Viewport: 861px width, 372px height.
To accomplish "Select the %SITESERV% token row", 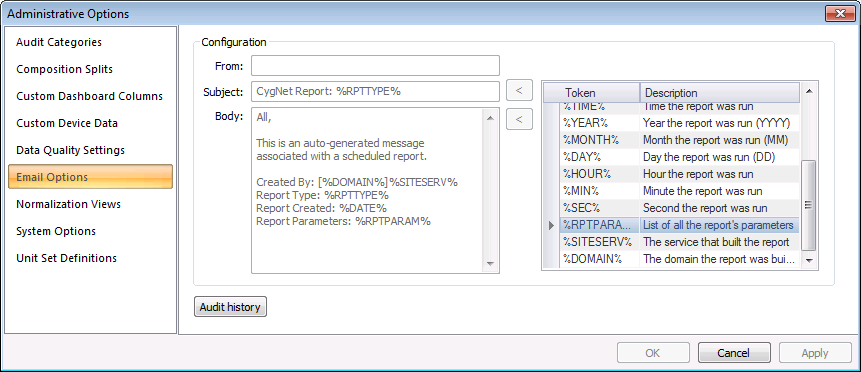I will [680, 242].
